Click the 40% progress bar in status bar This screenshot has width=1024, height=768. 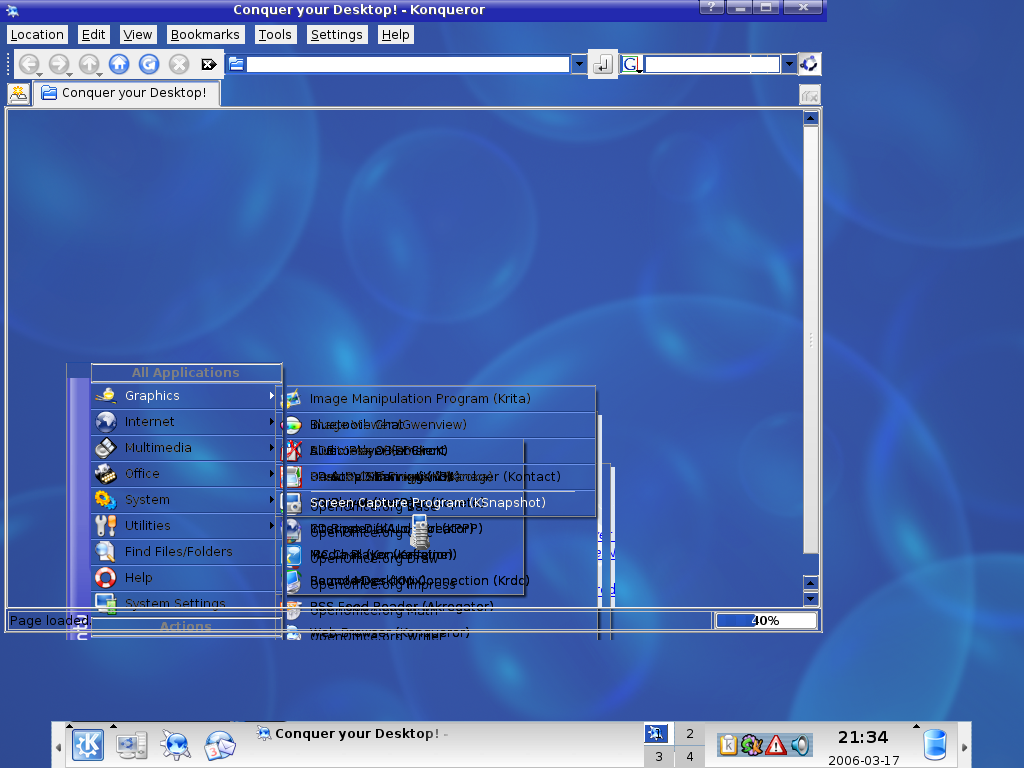click(766, 620)
